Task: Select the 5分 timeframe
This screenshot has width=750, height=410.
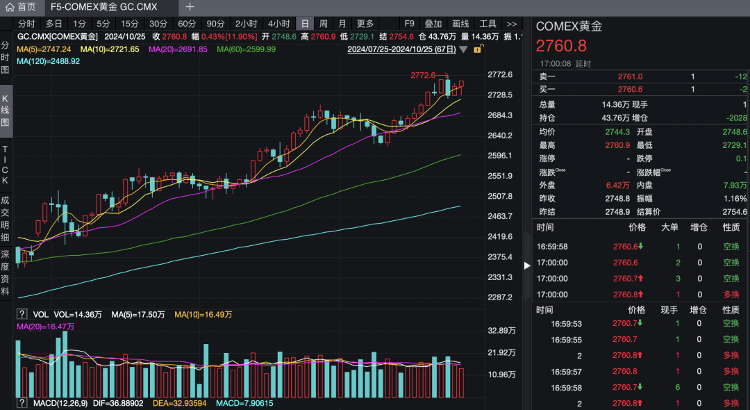Action: [x=103, y=23]
